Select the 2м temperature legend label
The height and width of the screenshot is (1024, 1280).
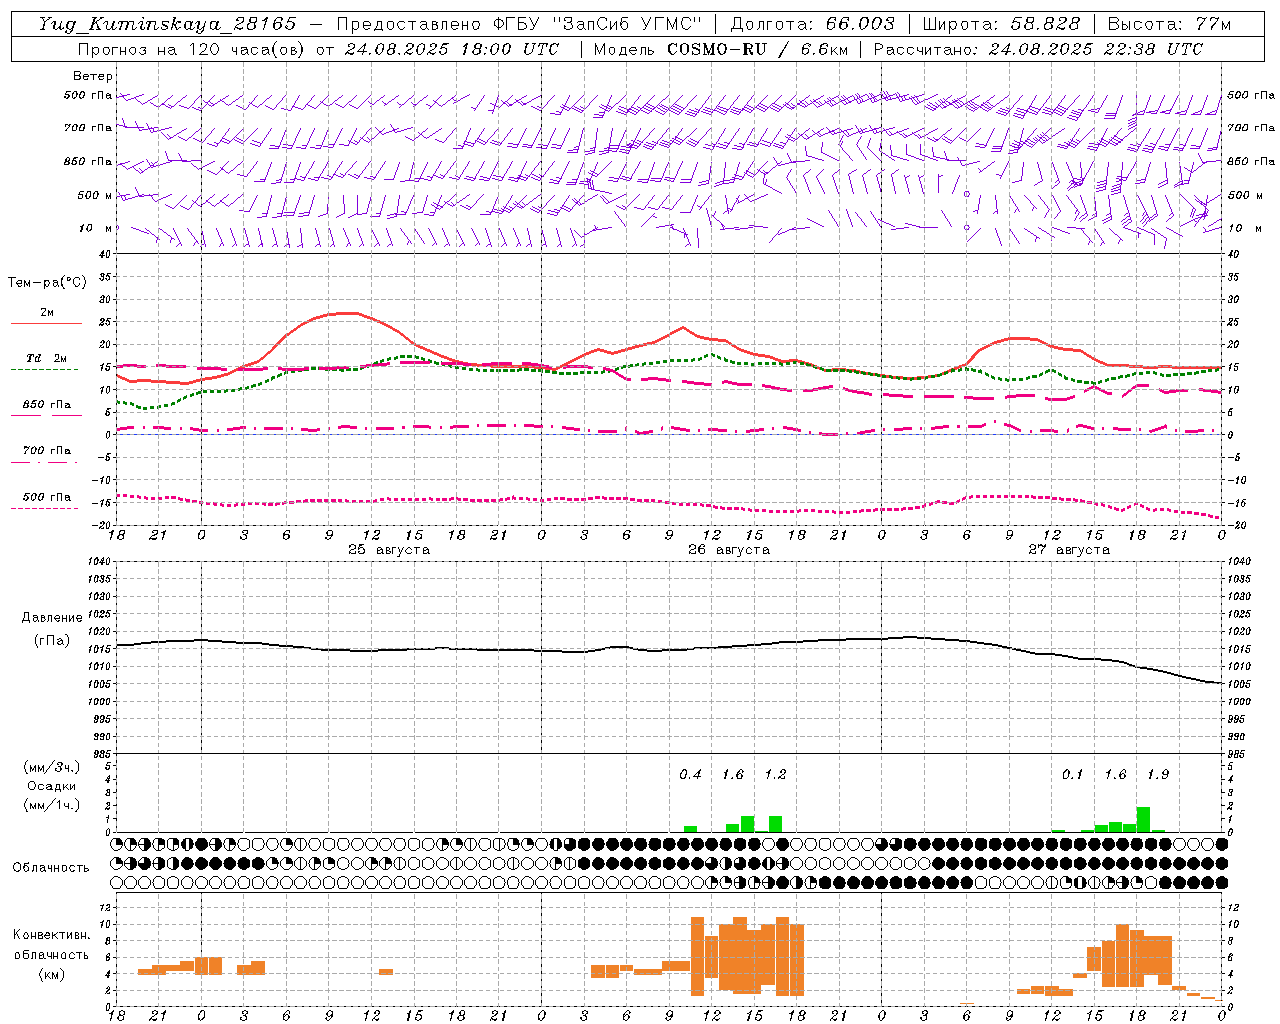(47, 312)
